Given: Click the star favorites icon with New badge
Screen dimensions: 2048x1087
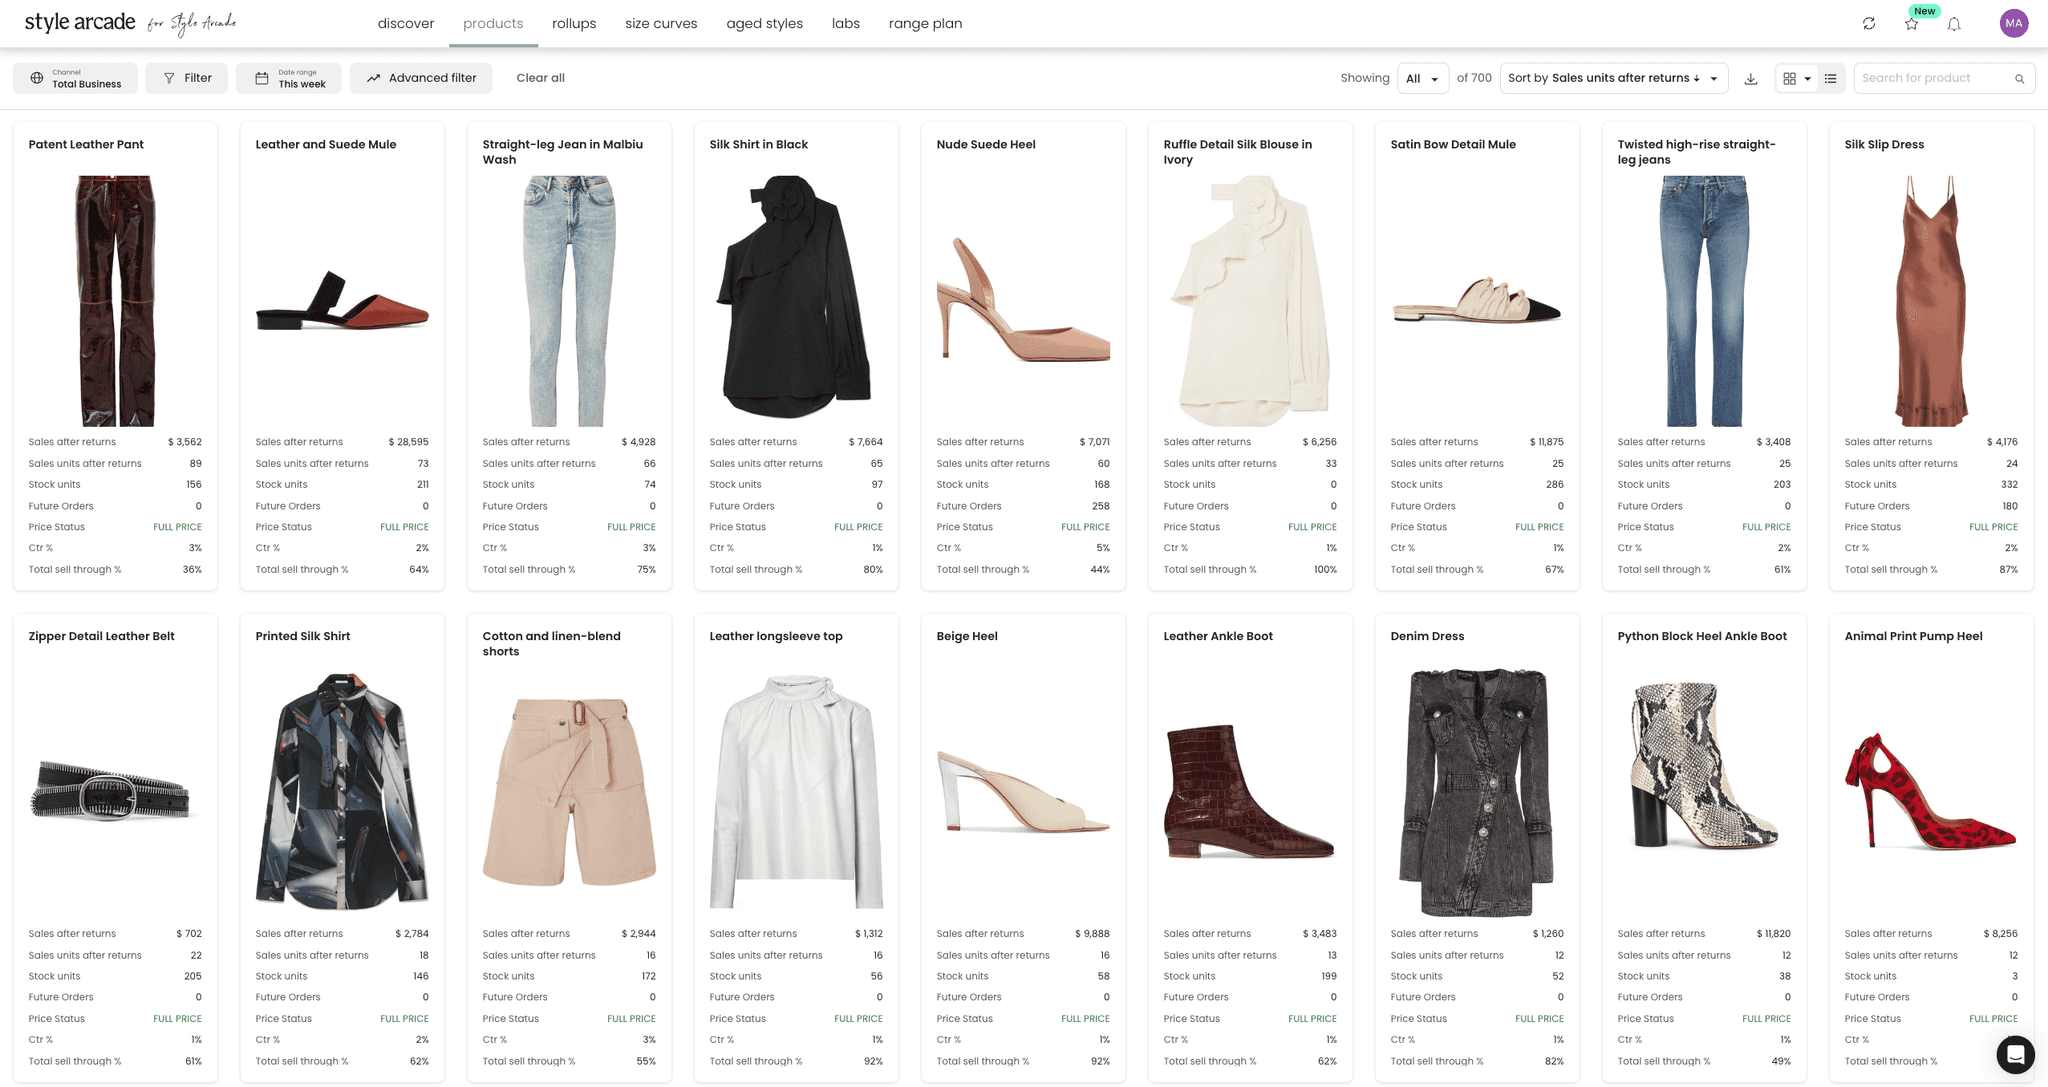Looking at the screenshot, I should tap(1911, 23).
